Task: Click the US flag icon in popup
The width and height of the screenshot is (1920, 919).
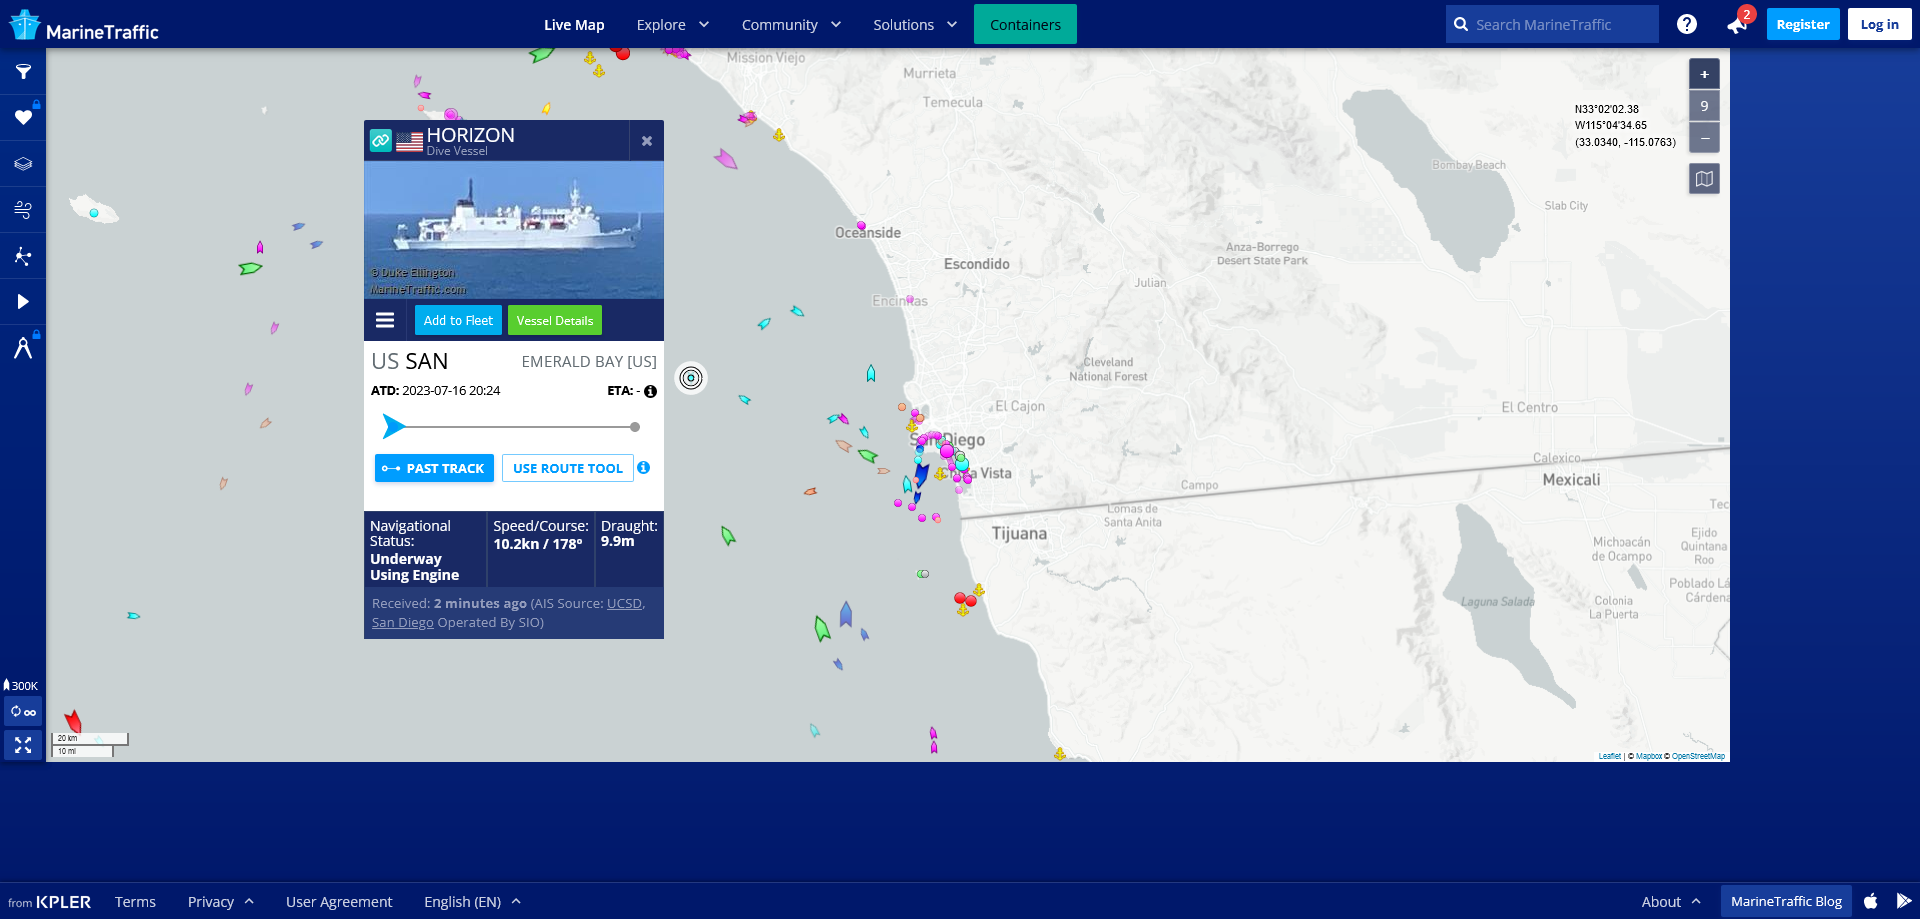Action: click(409, 142)
